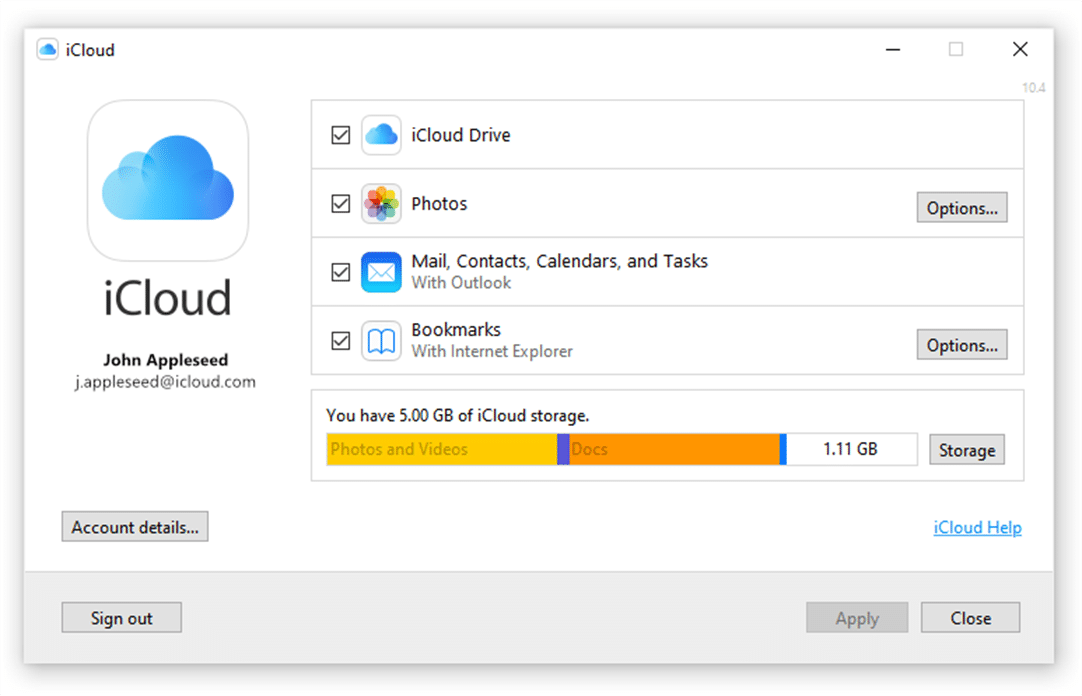Click the Apply button
1082x696 pixels.
856,617
